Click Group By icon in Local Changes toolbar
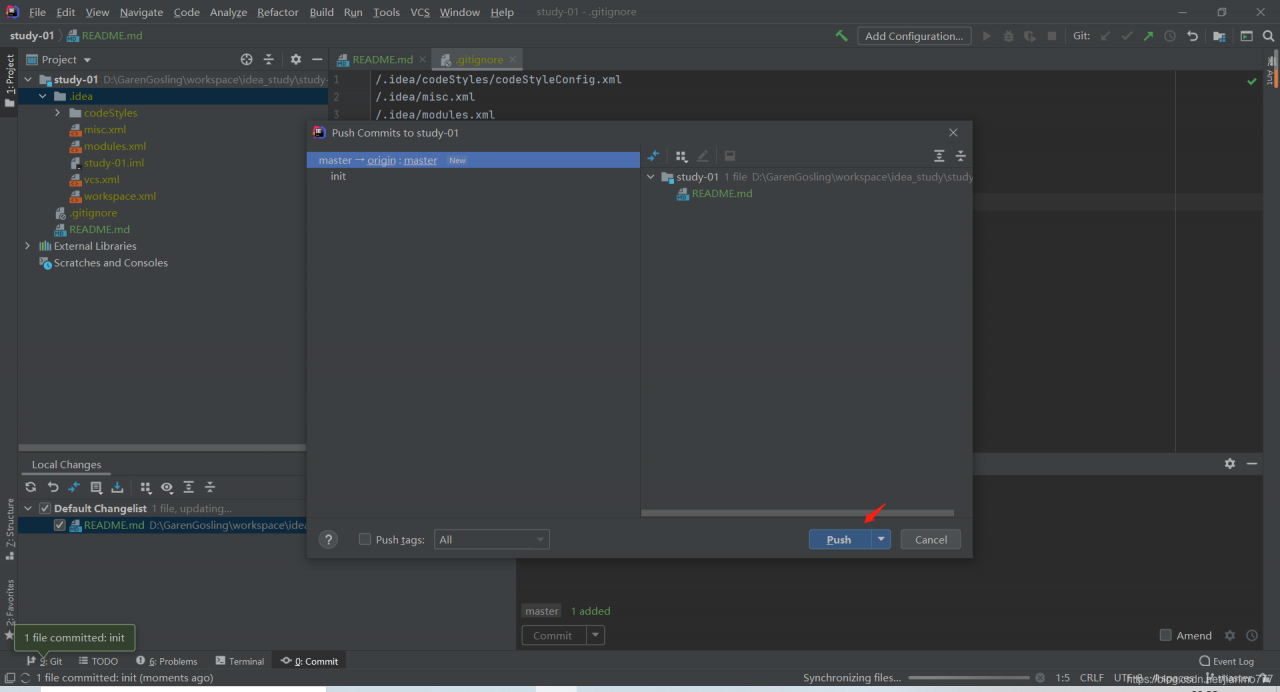1280x692 pixels. 146,487
